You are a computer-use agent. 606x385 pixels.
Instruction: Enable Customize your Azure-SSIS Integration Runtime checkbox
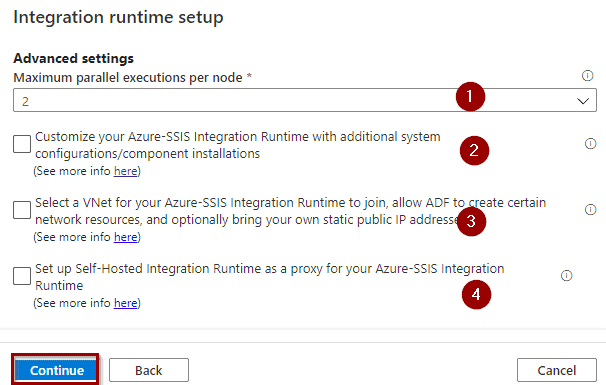pos(22,144)
